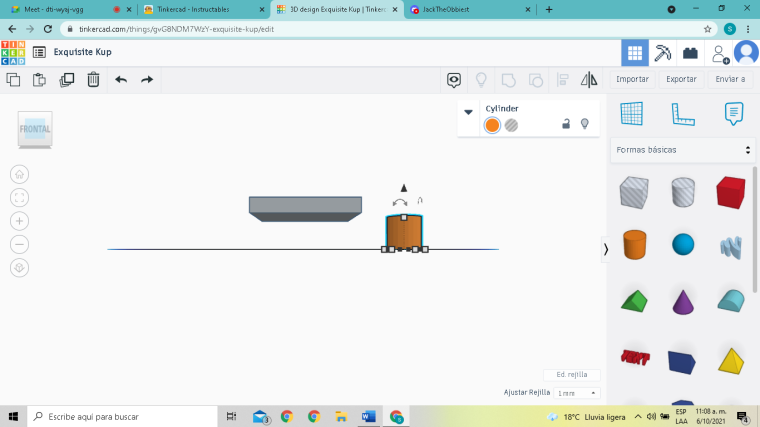The image size is (760, 427).
Task: Click the Fit all in view button
Action: (x=19, y=198)
